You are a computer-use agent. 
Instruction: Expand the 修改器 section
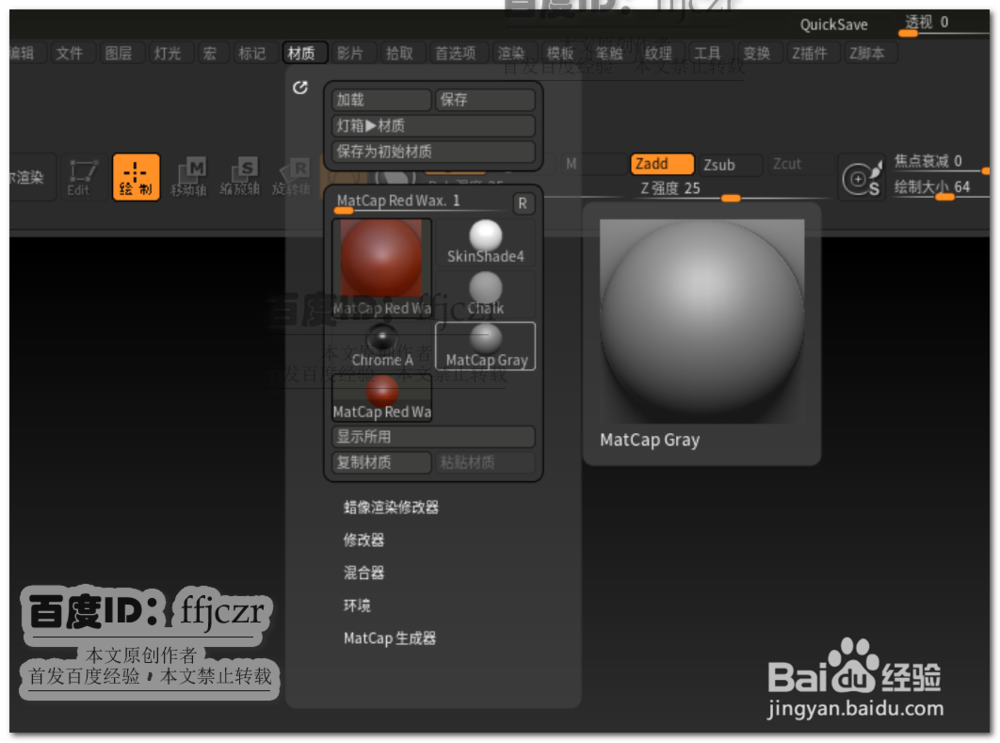pyautogui.click(x=364, y=540)
